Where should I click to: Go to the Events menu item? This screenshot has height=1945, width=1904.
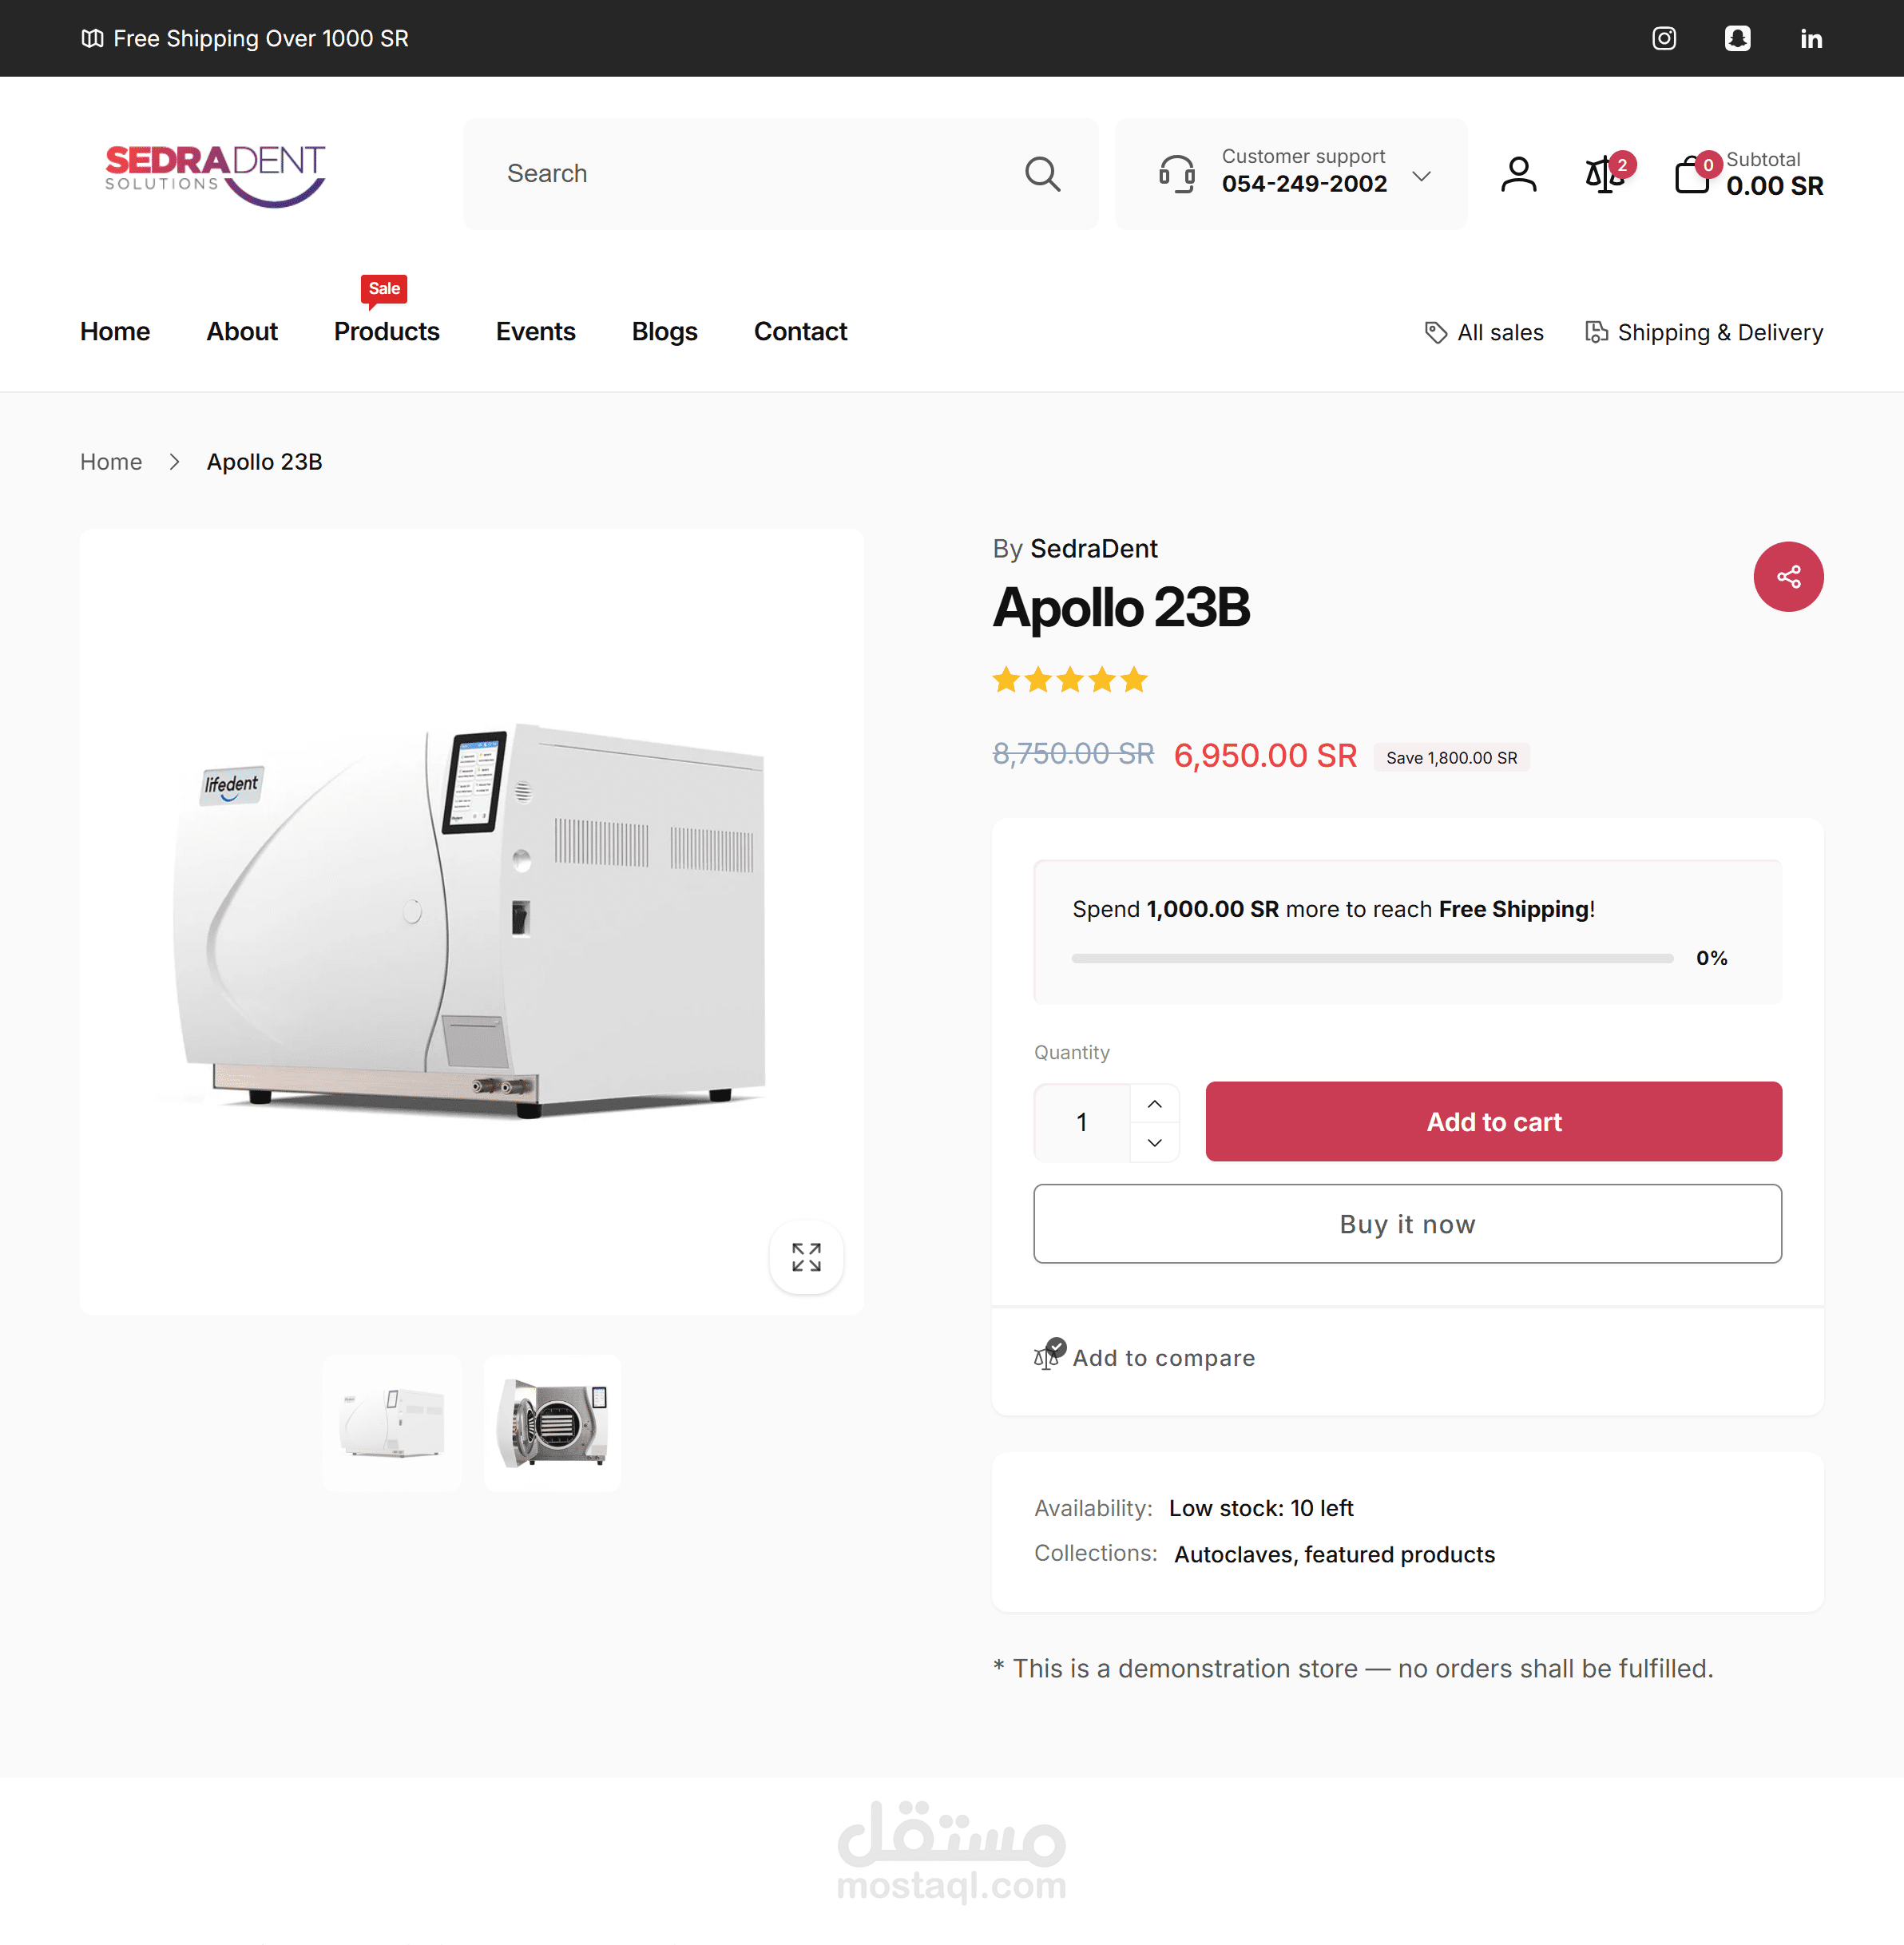(536, 332)
